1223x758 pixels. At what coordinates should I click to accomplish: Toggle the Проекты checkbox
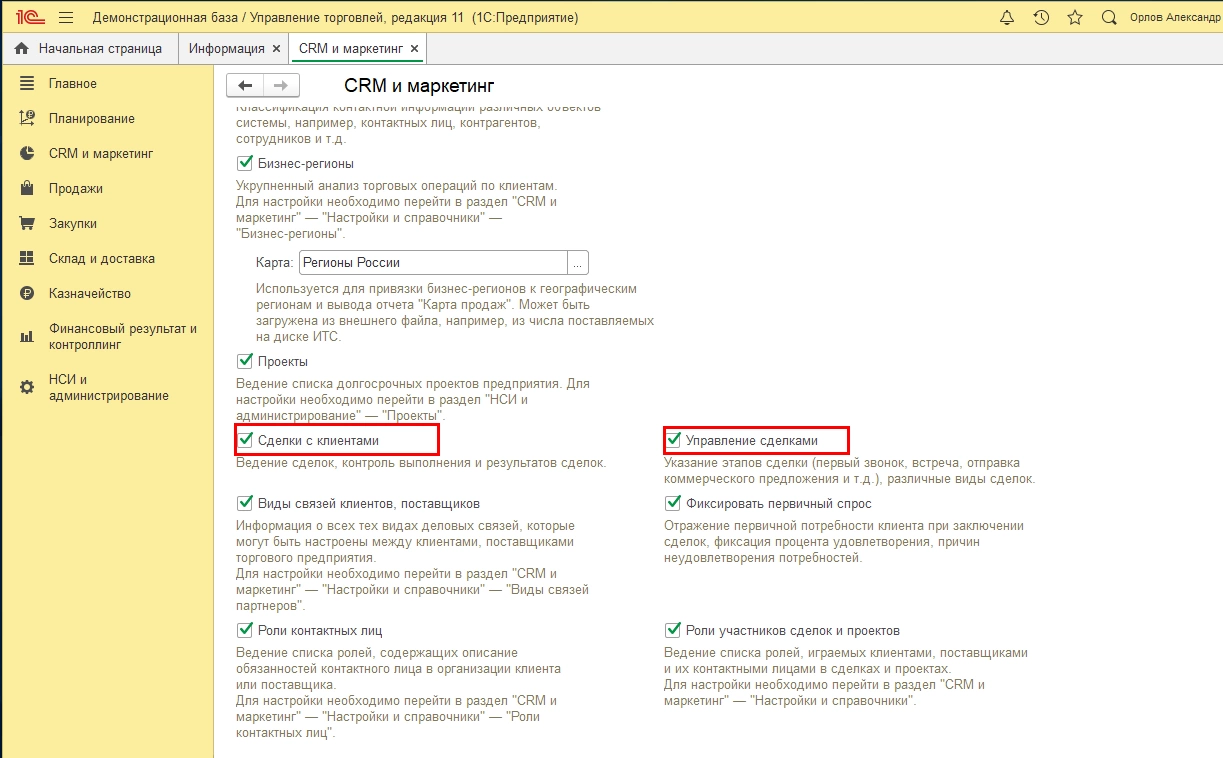coord(245,361)
